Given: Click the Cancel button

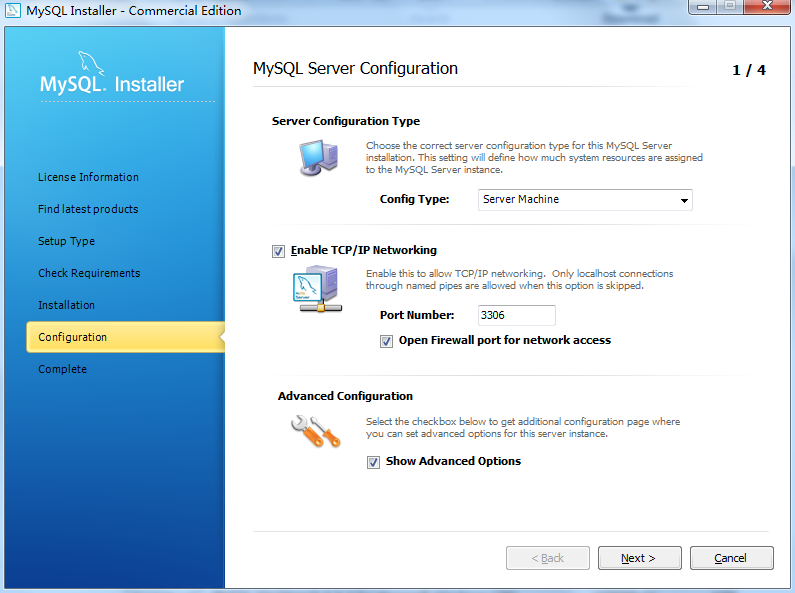Looking at the screenshot, I should (x=731, y=558).
